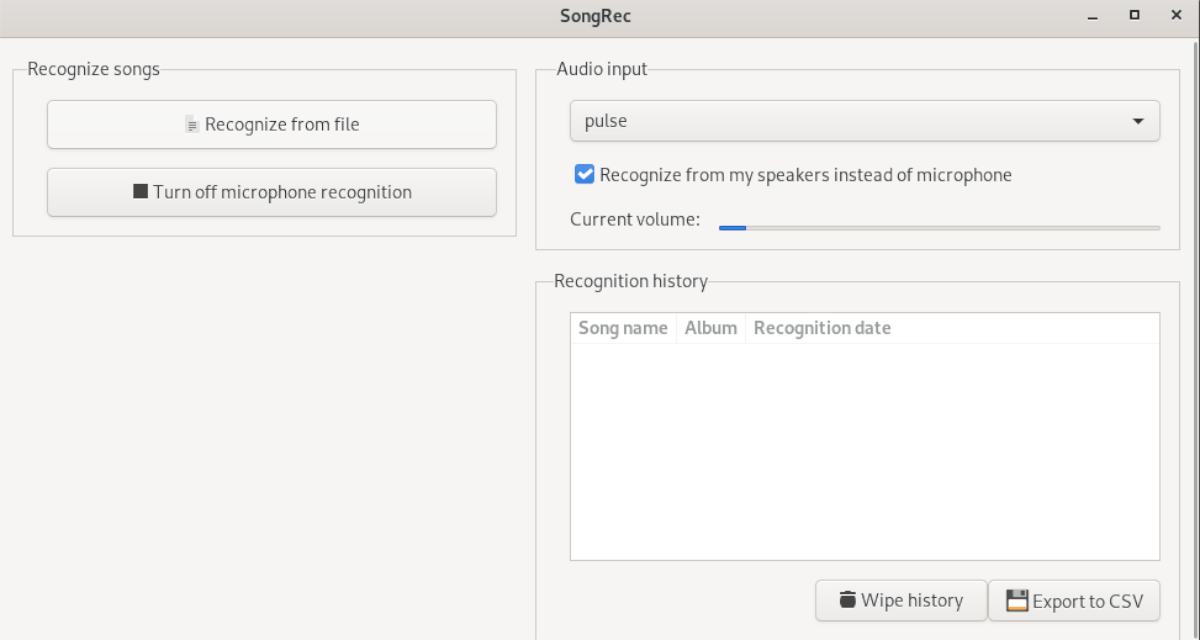Viewport: 1200px width, 640px height.
Task: Minimize the SongRec window
Action: click(1092, 17)
